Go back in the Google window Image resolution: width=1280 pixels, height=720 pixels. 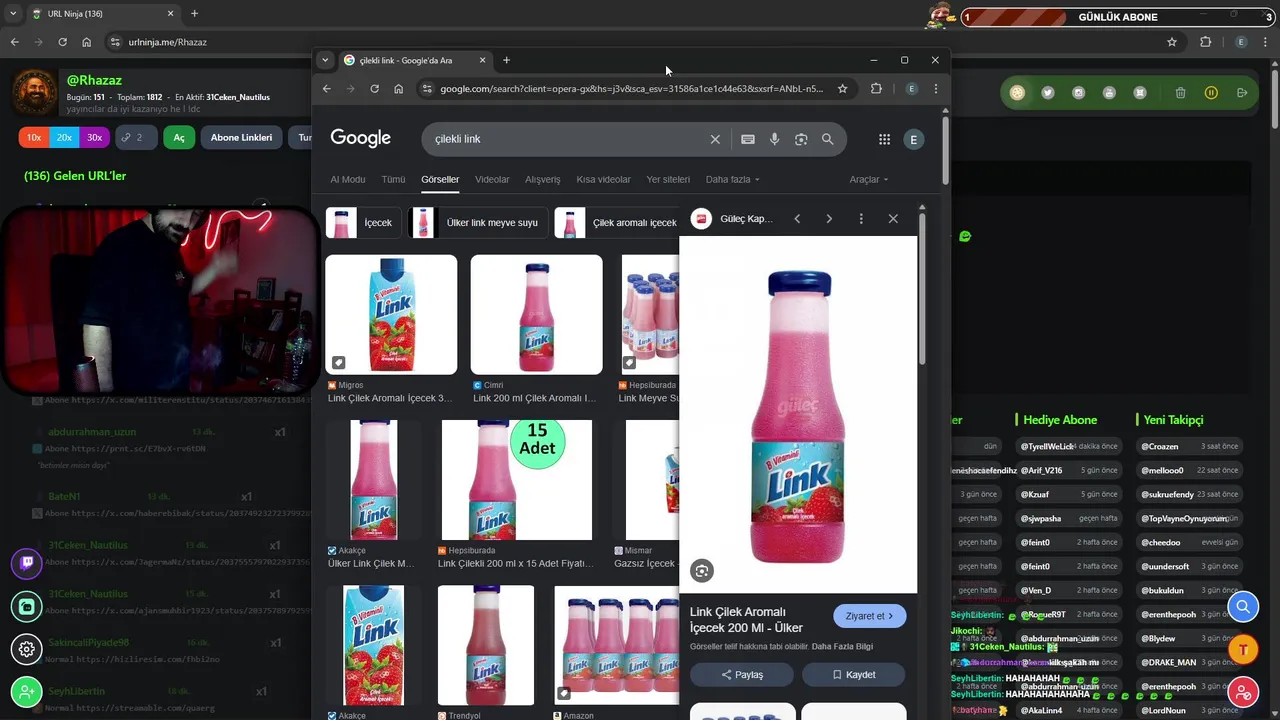326,89
